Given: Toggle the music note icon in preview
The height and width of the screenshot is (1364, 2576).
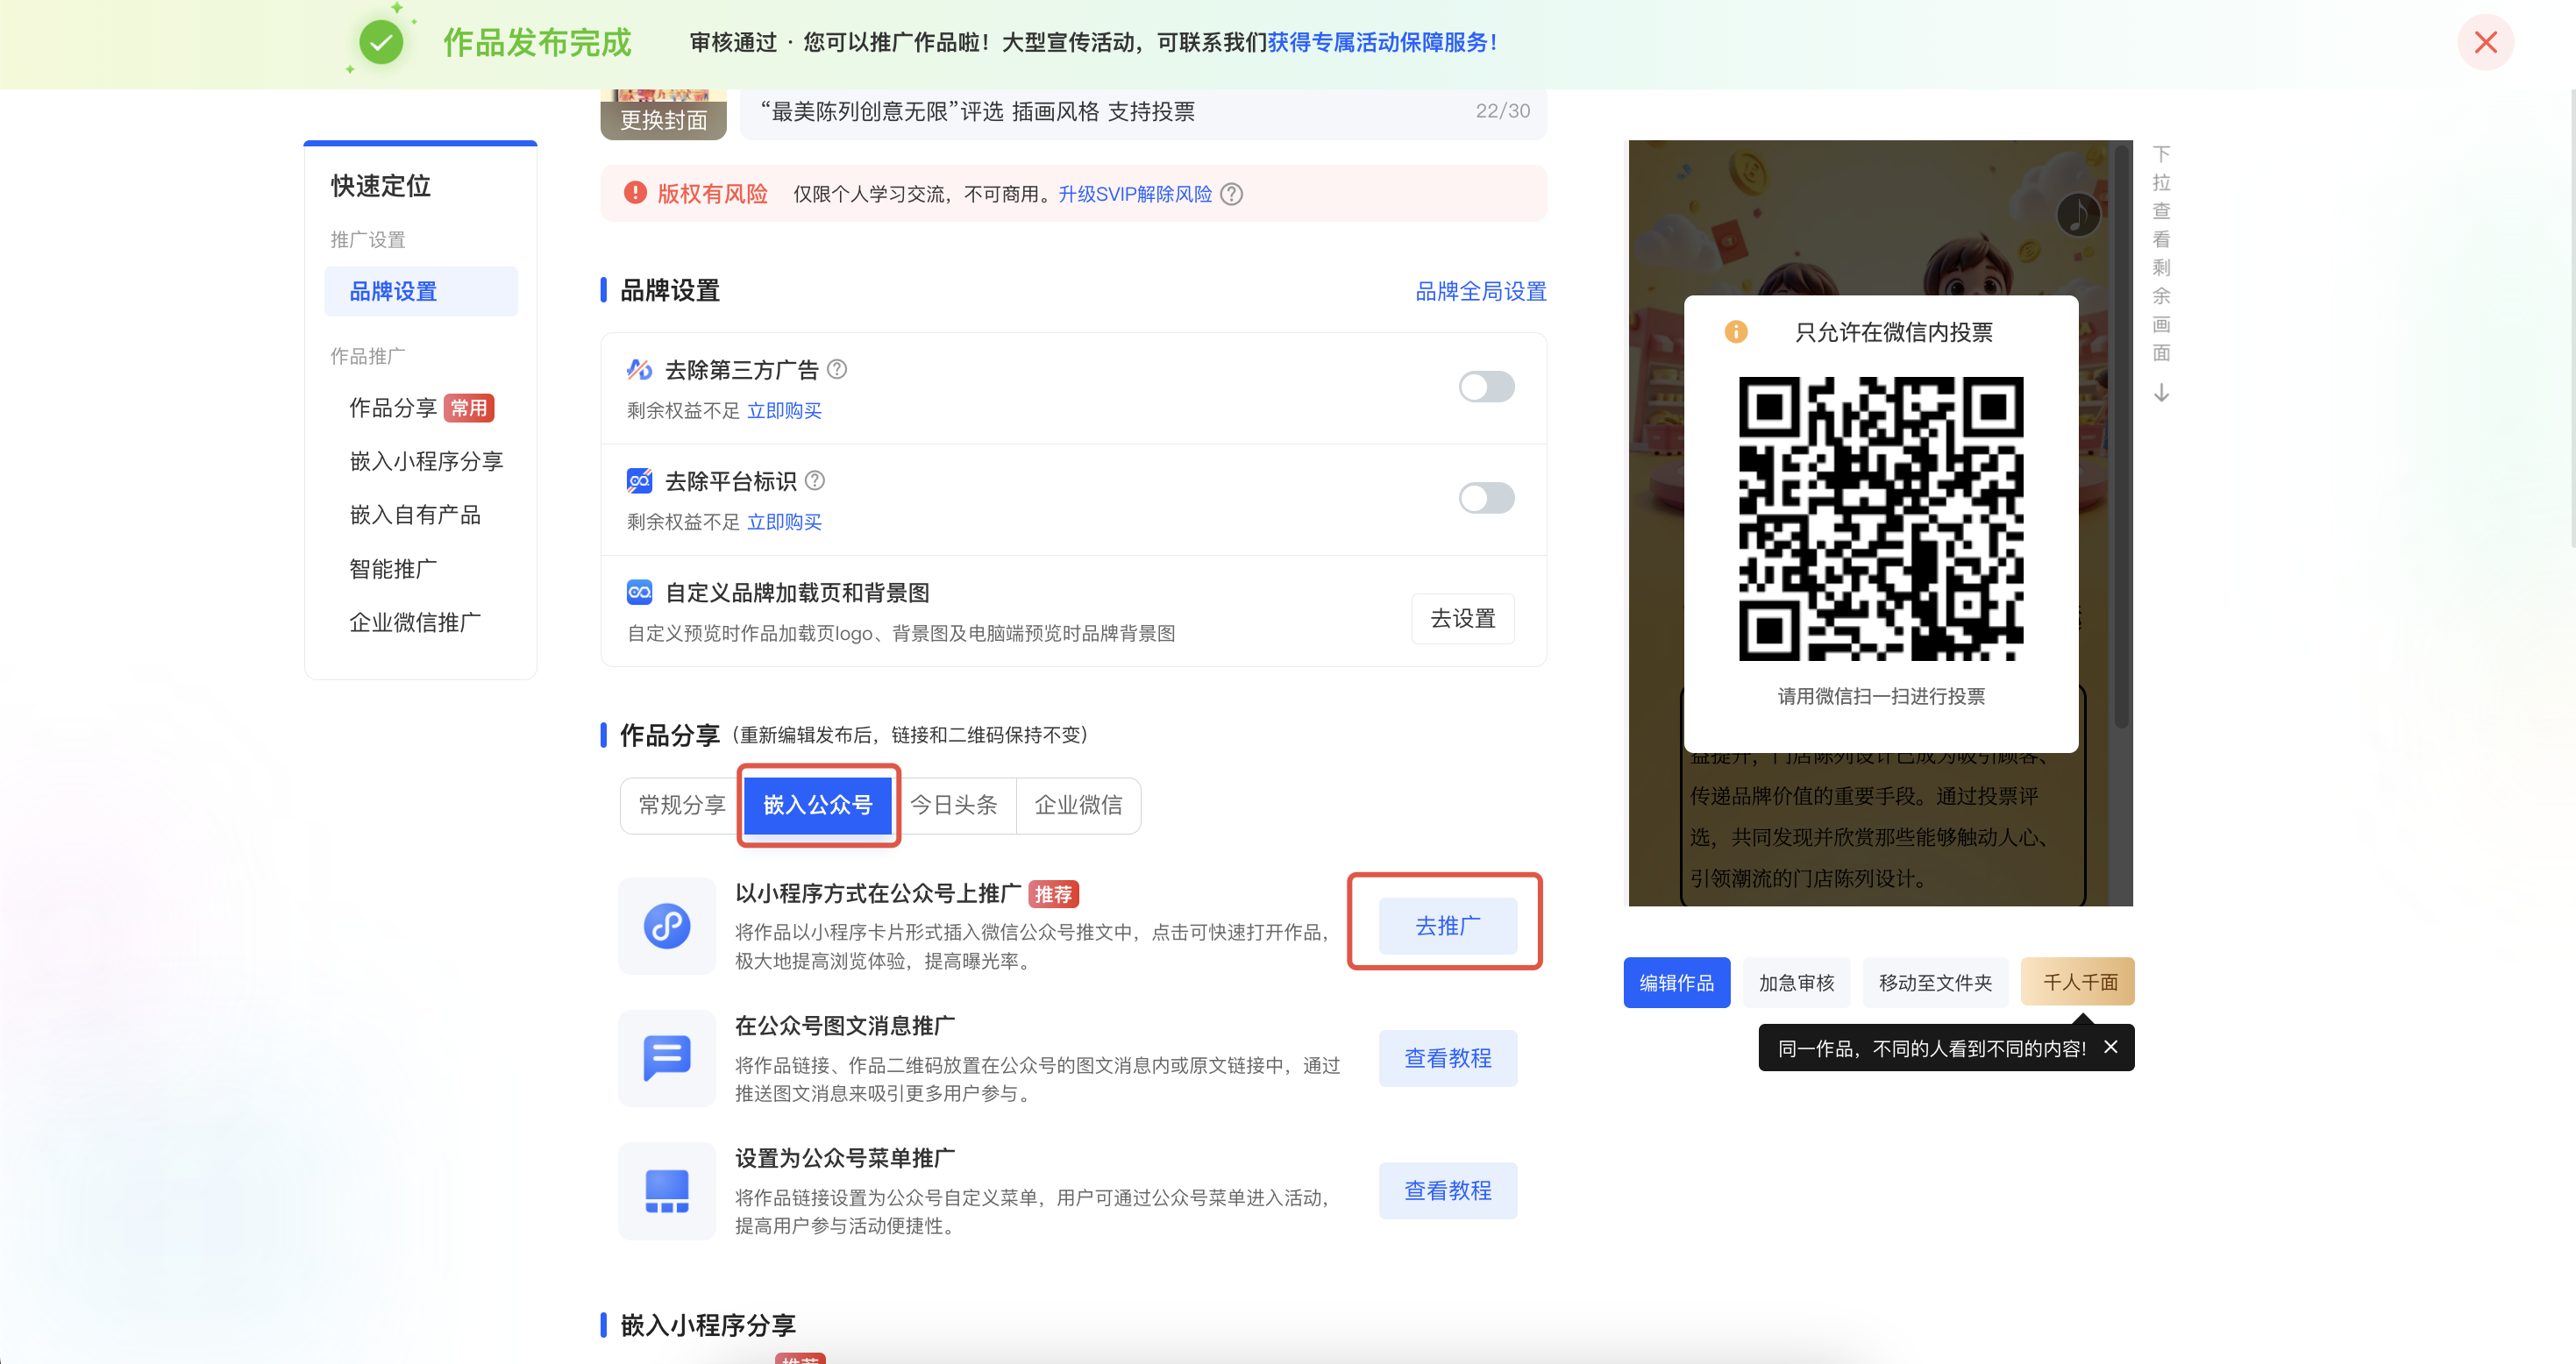Looking at the screenshot, I should pos(2078,214).
